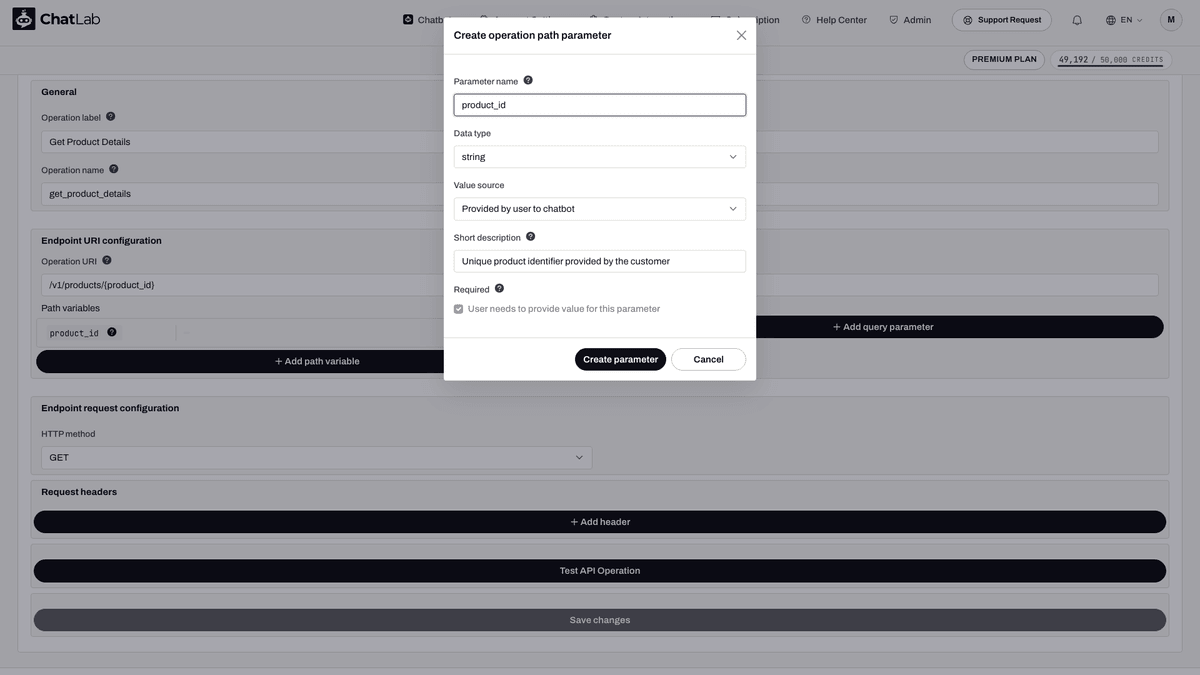Viewport: 1200px width, 675px height.
Task: Click the Cancel button
Action: tap(708, 359)
